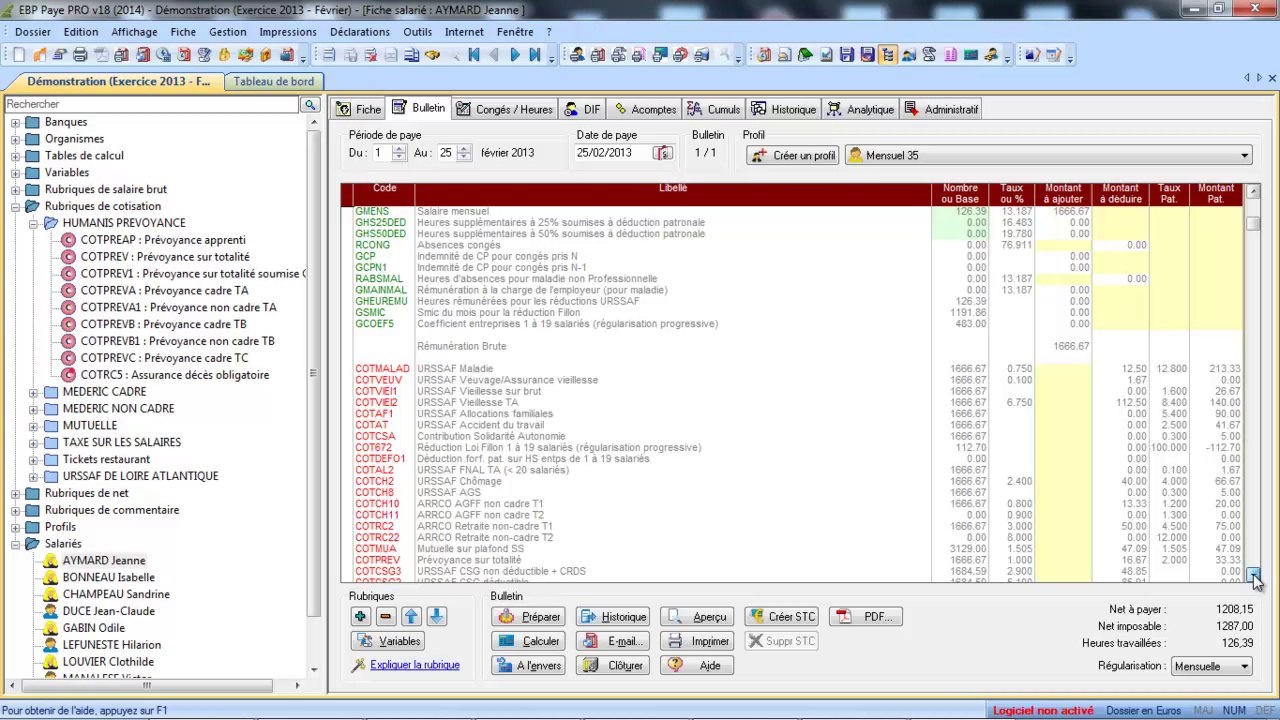Expand the URSSAF DE LOIRE ATLANTIQUE node
The width and height of the screenshot is (1280, 720).
tap(34, 476)
